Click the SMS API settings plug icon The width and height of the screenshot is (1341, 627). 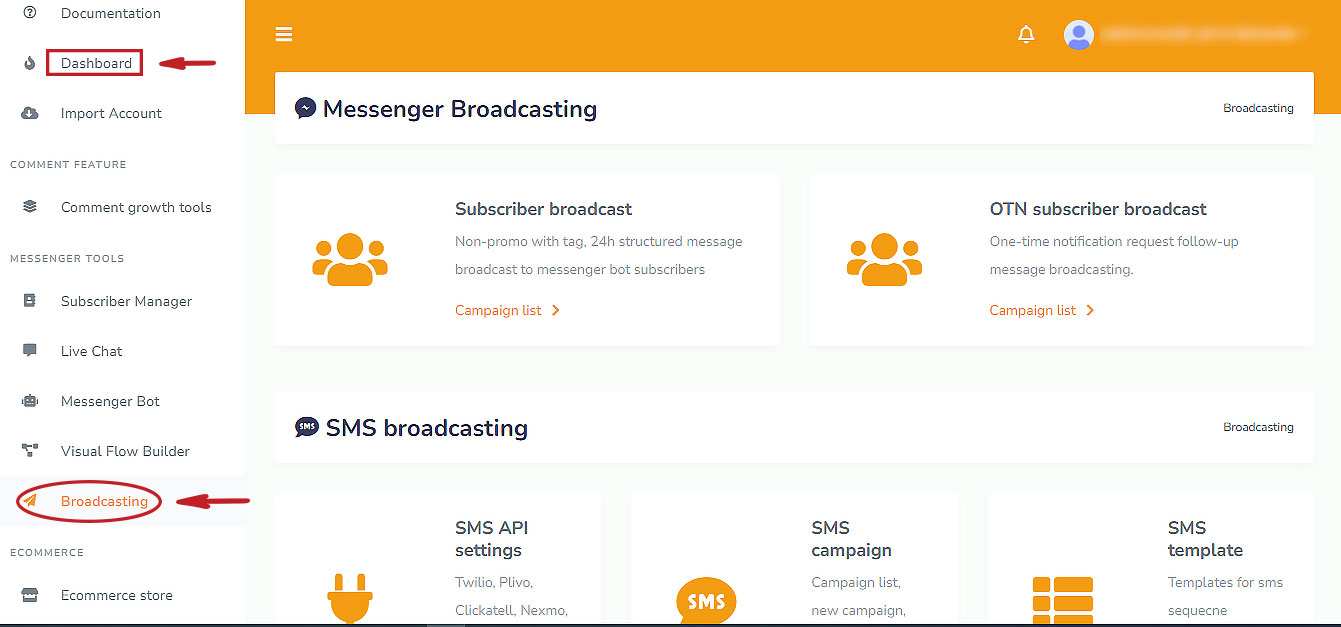(x=349, y=596)
